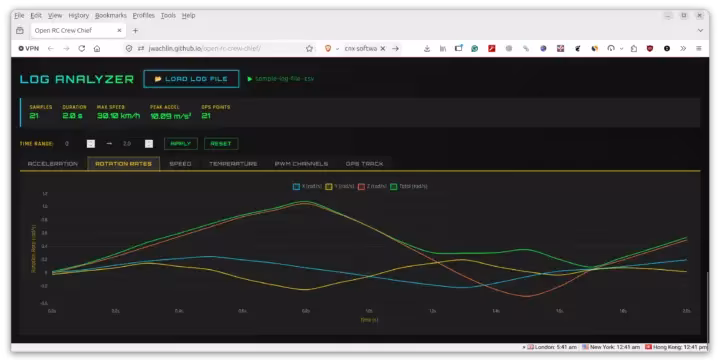Reload the page with the refresh icon
The width and height of the screenshot is (720, 364).
pos(81,48)
